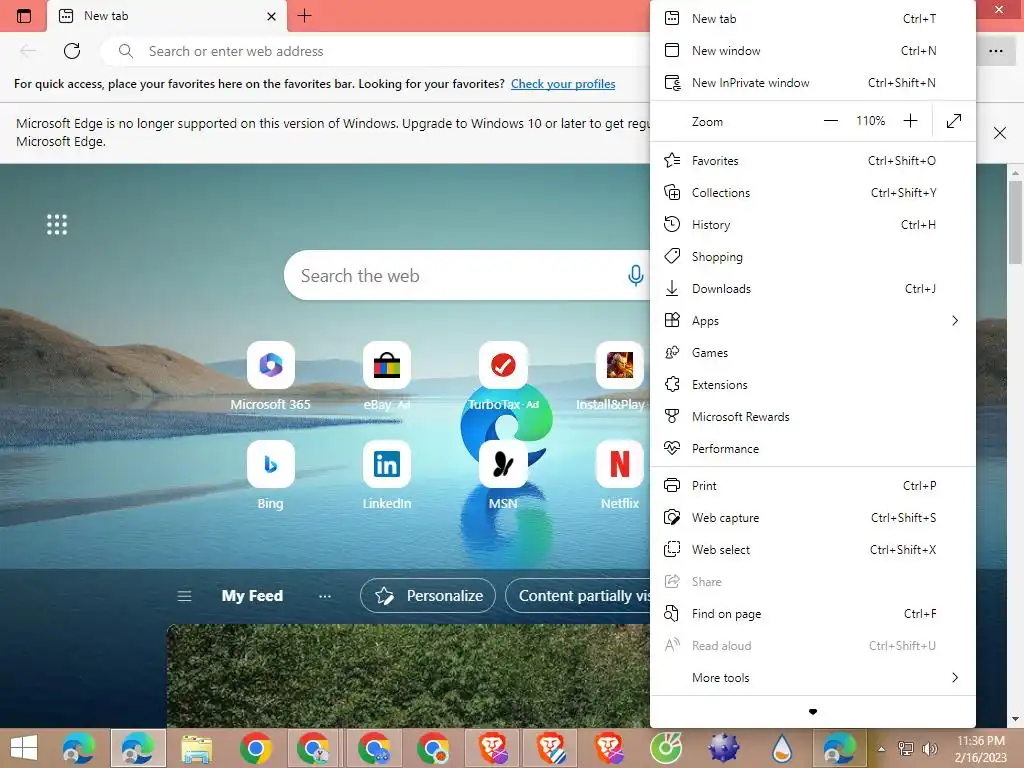The width and height of the screenshot is (1024, 768).
Task: Expand the Apps submenu
Action: pyautogui.click(x=812, y=320)
